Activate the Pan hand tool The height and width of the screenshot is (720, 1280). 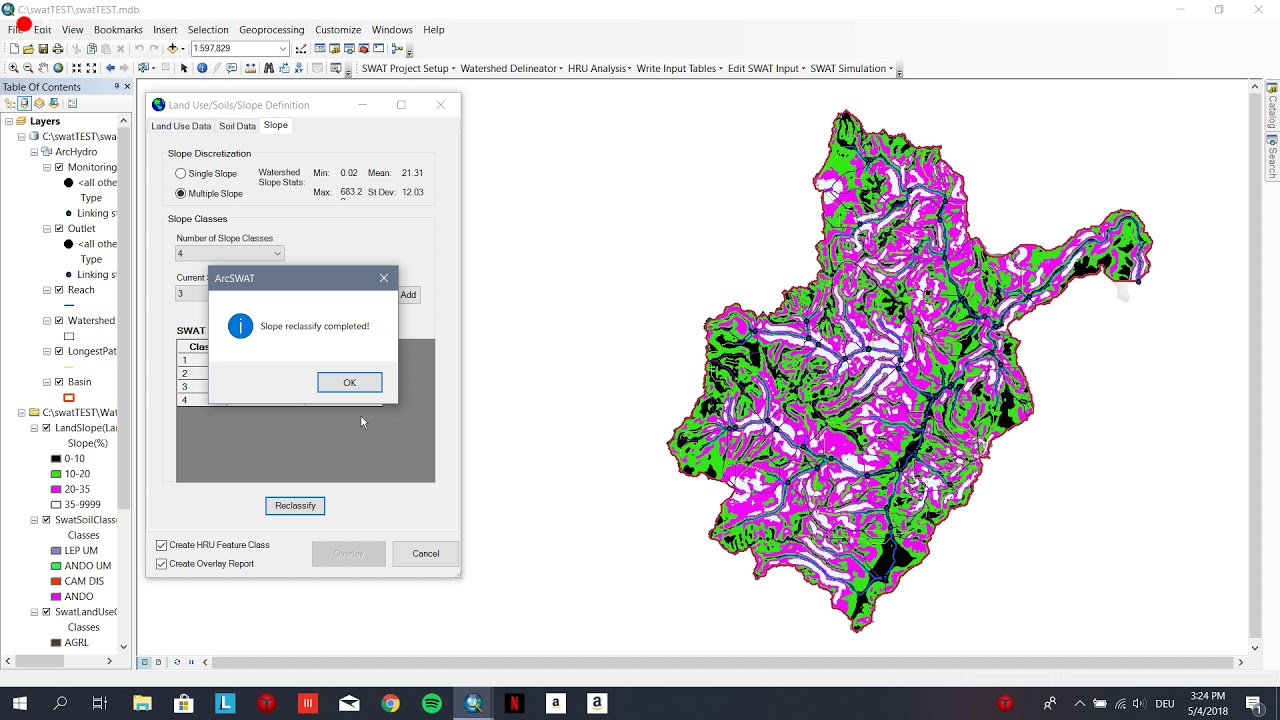click(43, 68)
